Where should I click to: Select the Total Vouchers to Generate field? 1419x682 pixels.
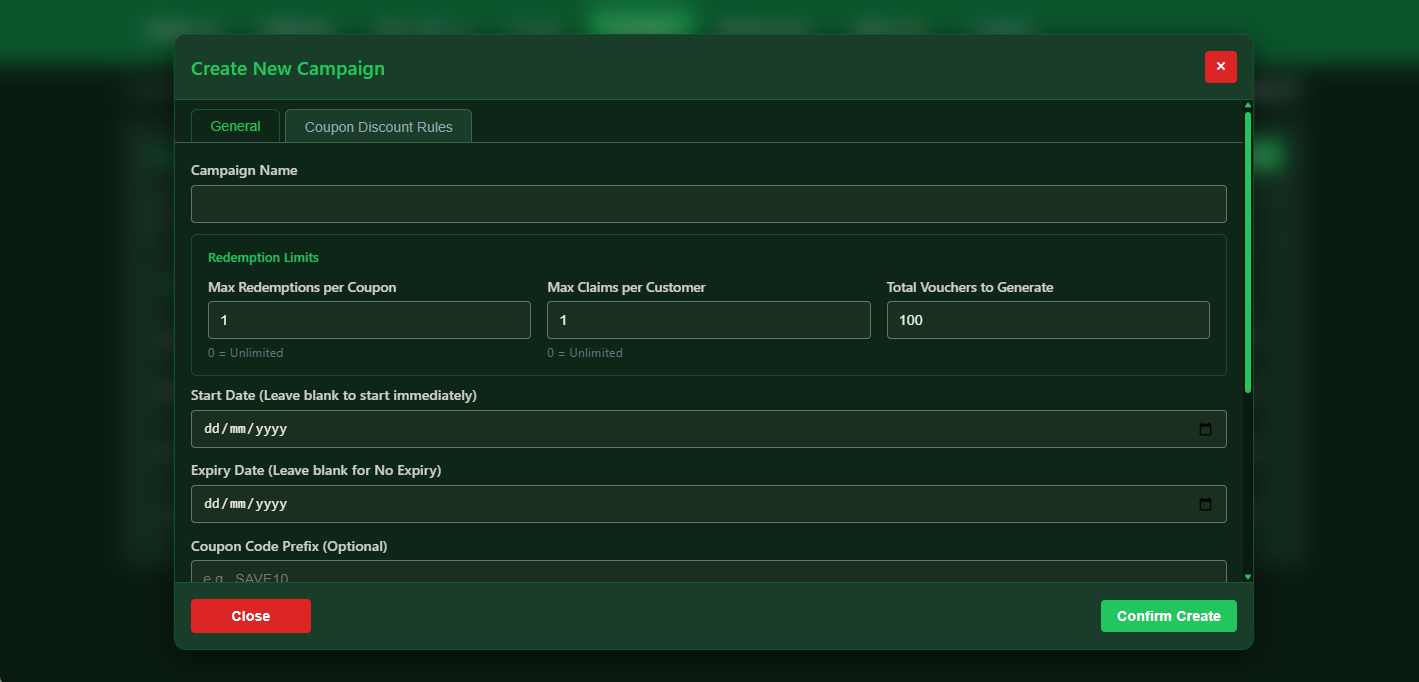[x=1047, y=319]
